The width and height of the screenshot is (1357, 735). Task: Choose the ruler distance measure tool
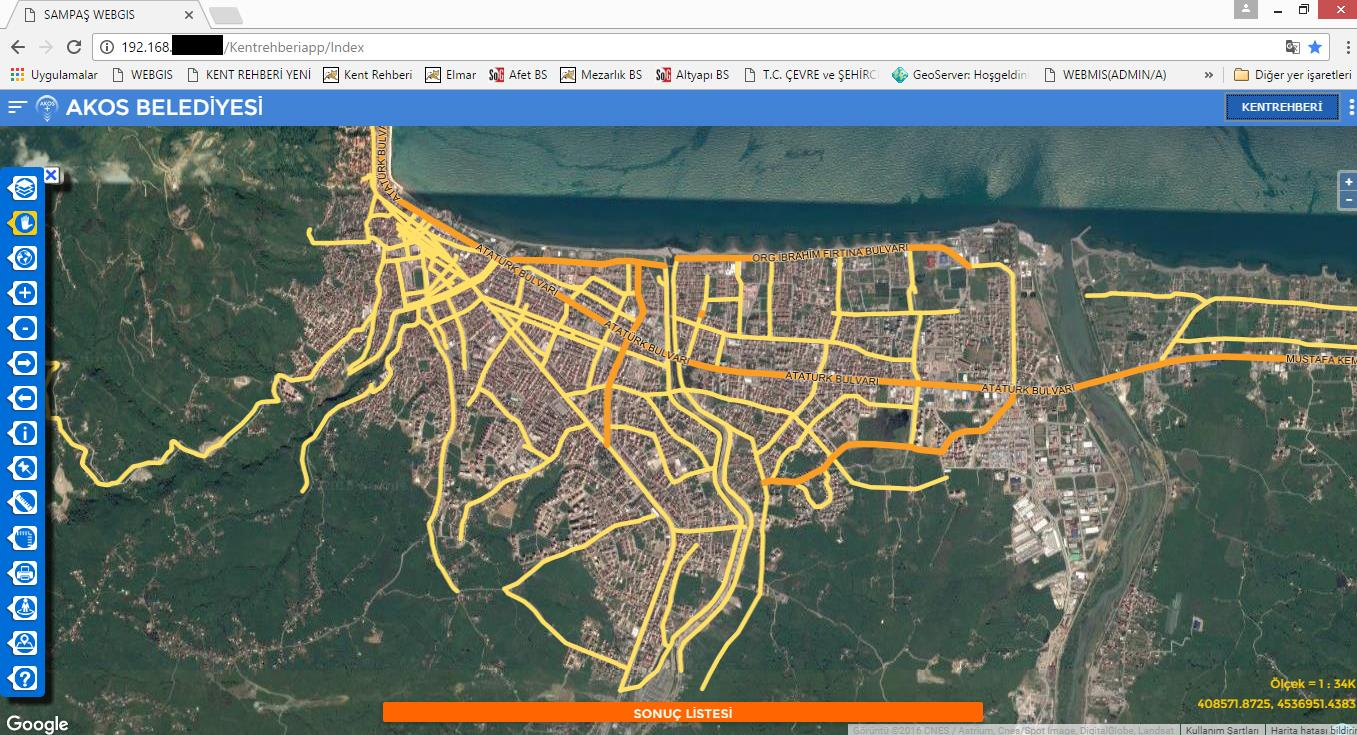(x=24, y=502)
